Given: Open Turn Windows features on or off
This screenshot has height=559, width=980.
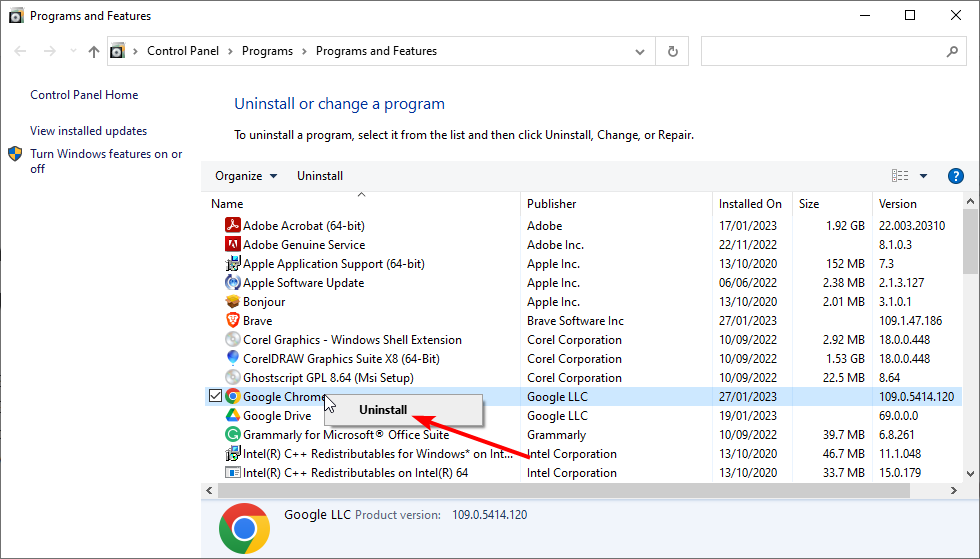Looking at the screenshot, I should (106, 161).
